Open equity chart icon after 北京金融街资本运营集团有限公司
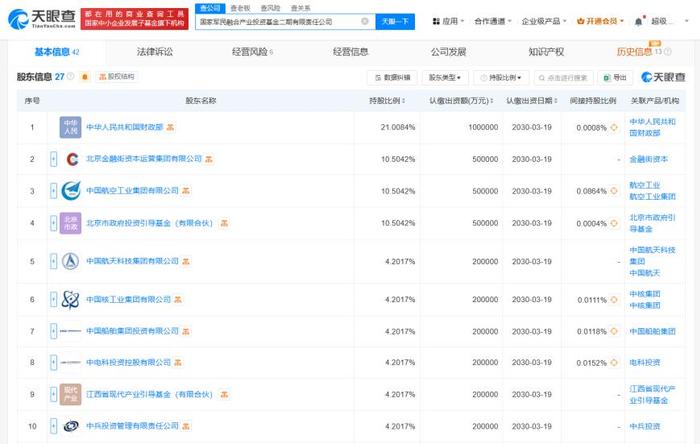Image resolution: width=700 pixels, height=444 pixels. 209,159
